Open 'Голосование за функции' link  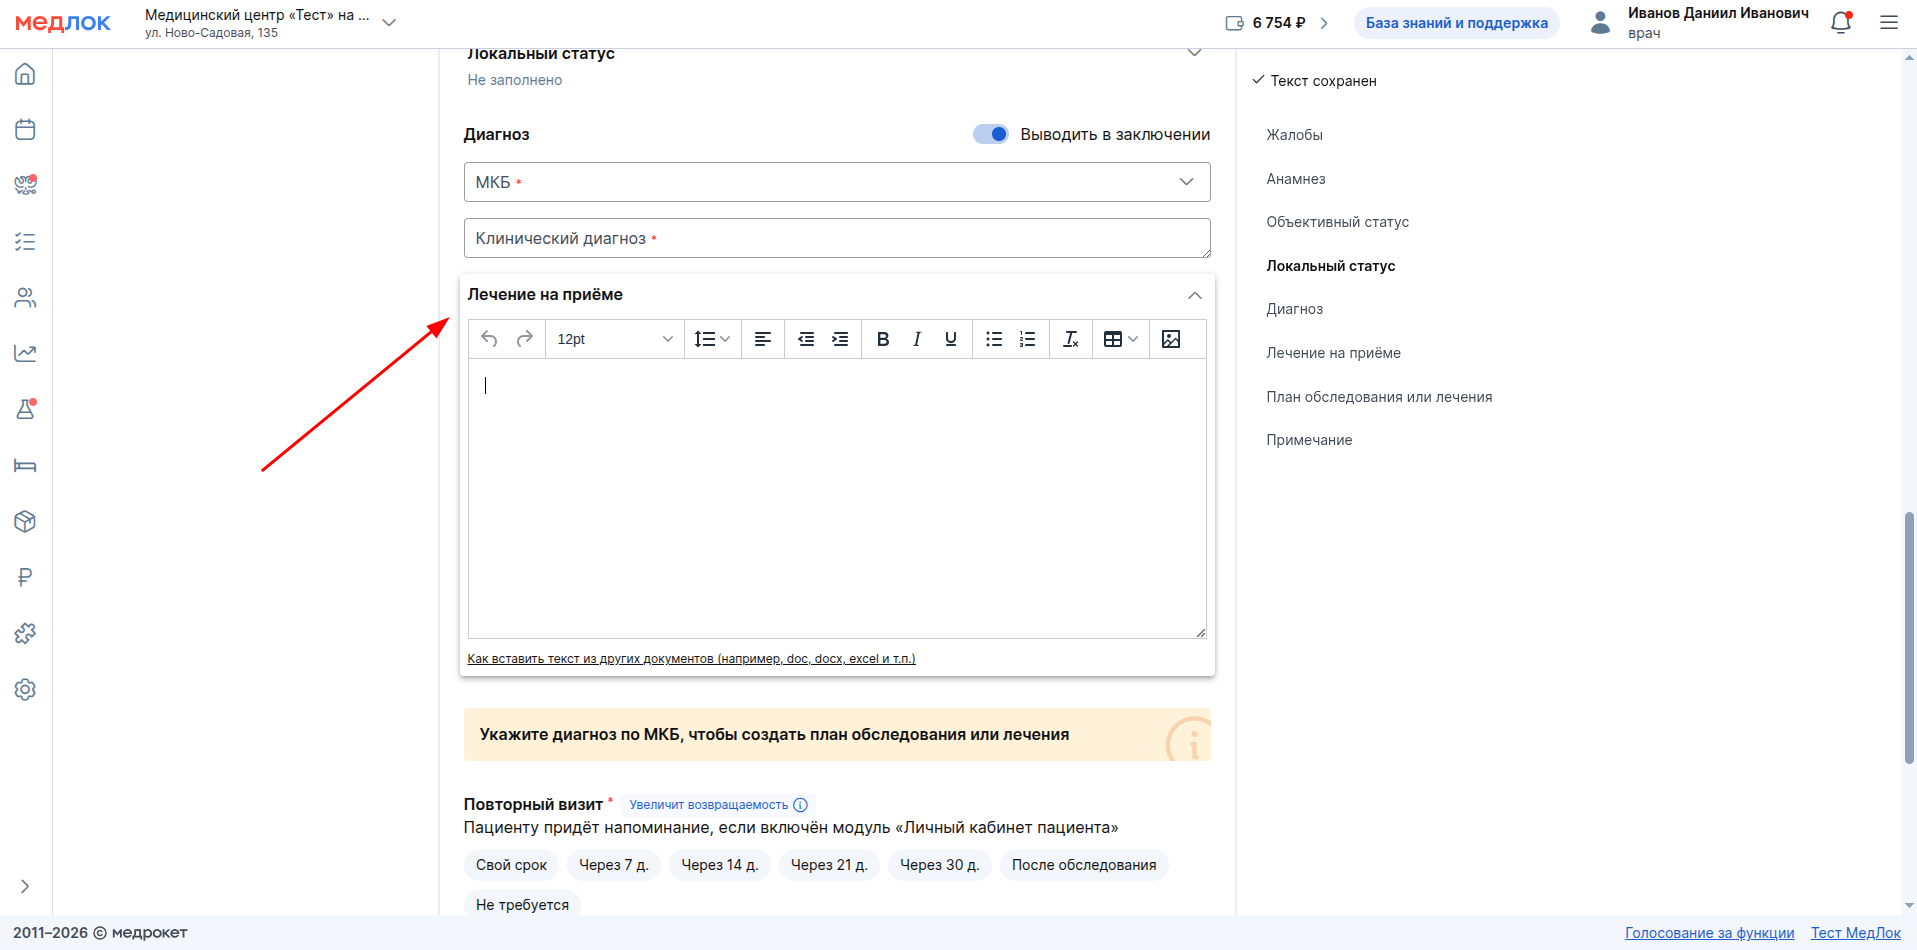(x=1709, y=933)
